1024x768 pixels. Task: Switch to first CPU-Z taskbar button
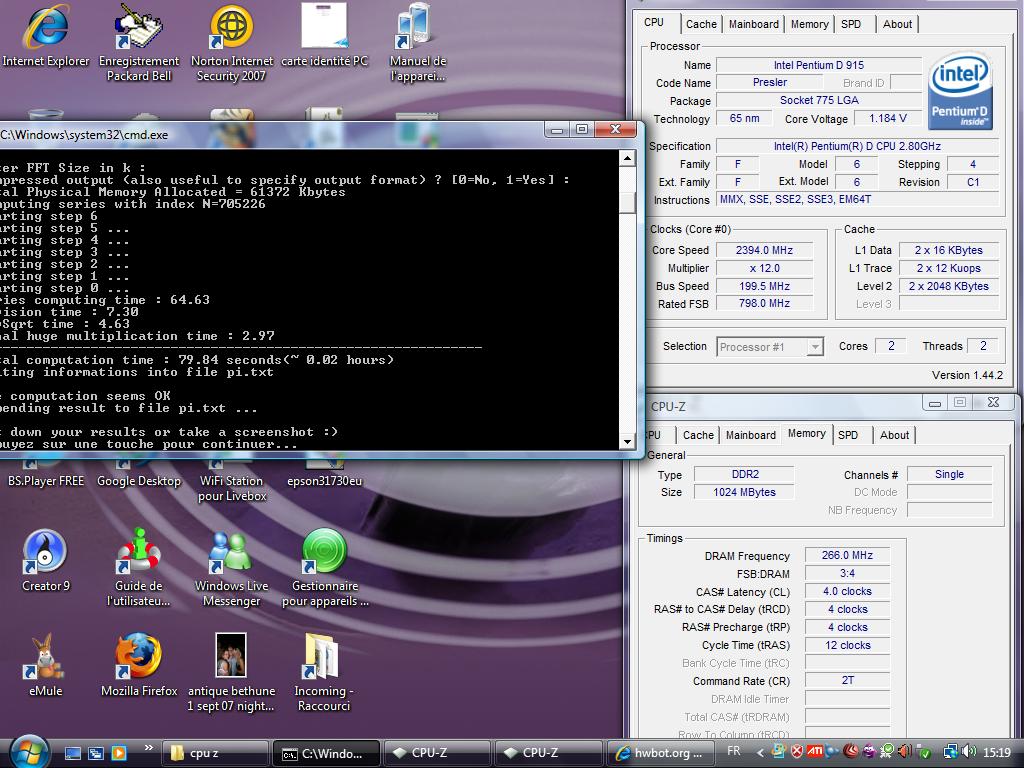437,753
